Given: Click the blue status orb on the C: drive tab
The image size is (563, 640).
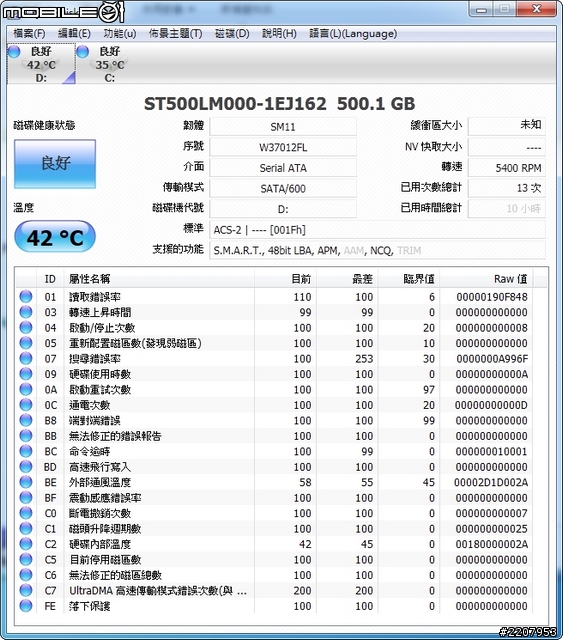Looking at the screenshot, I should coord(83,52).
